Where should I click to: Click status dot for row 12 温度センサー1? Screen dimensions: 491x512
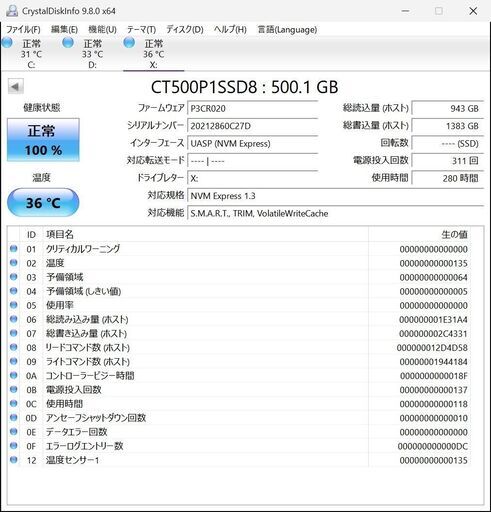14,460
